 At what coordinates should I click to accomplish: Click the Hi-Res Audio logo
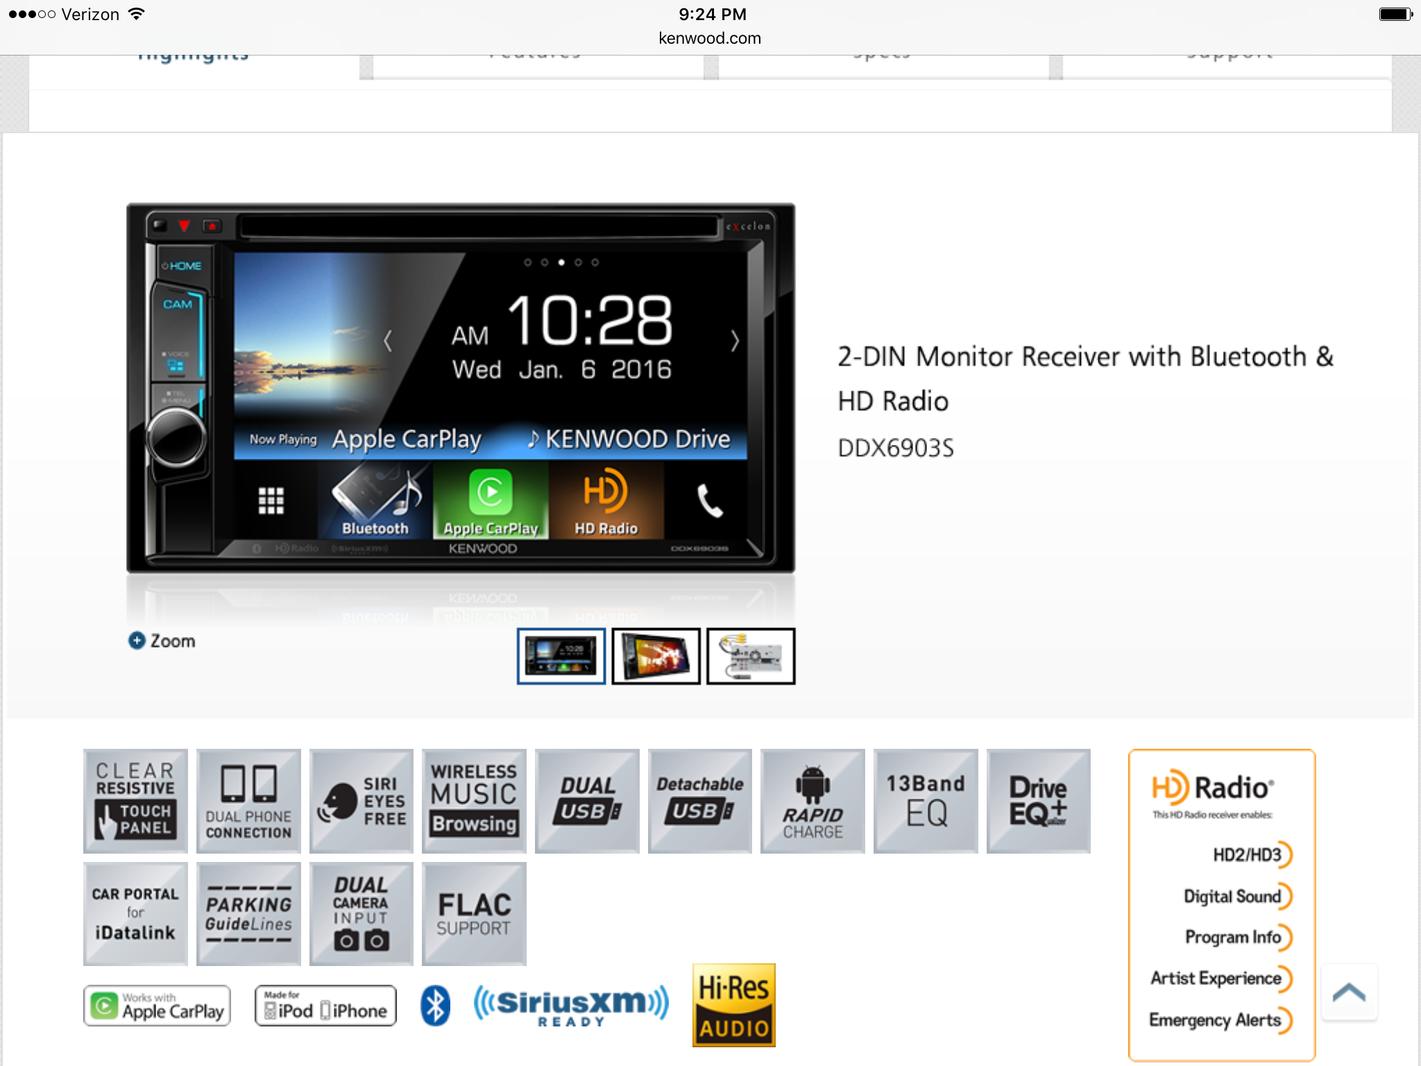point(734,1005)
